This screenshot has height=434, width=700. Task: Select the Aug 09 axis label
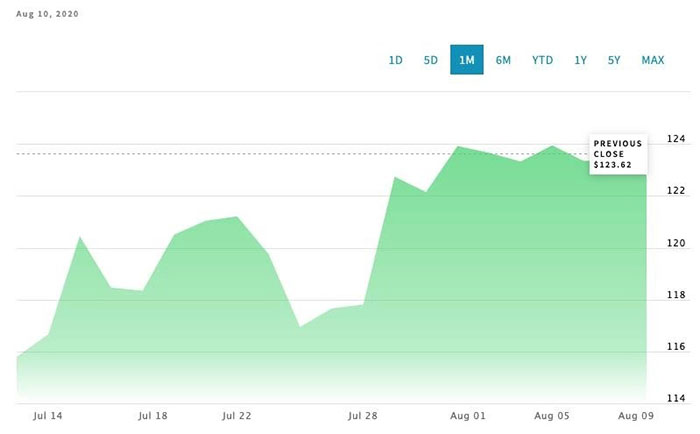(x=634, y=413)
